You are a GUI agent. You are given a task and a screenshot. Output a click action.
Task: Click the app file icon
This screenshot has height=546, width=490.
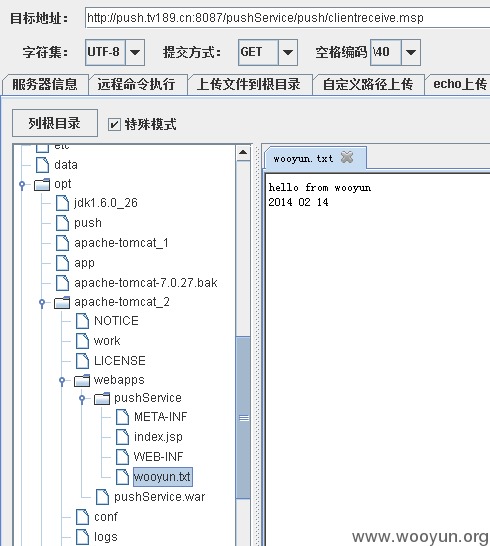(62, 263)
